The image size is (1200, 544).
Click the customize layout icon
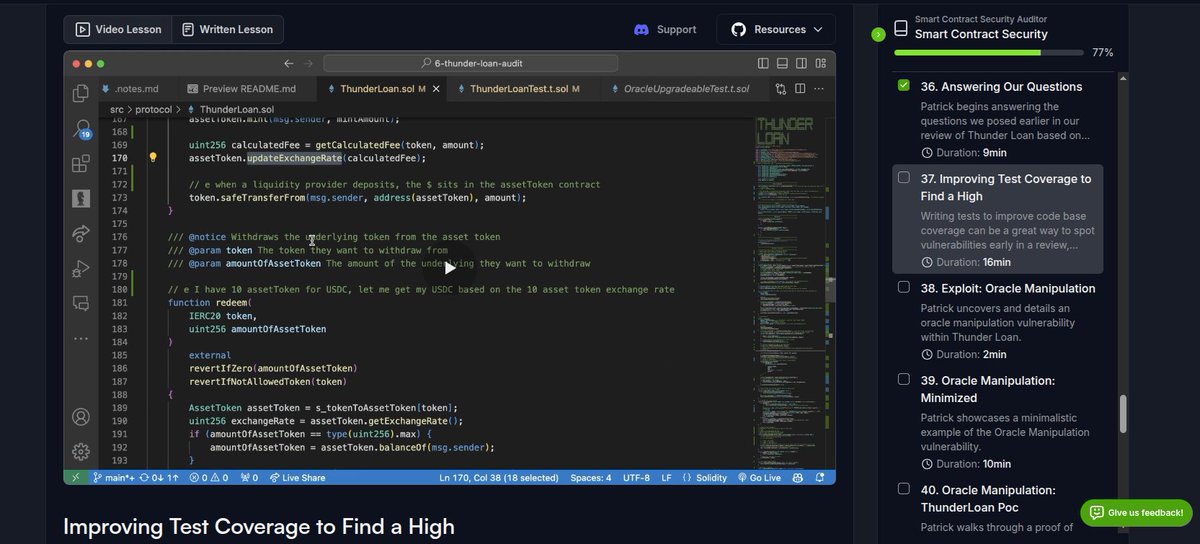pyautogui.click(x=820, y=63)
